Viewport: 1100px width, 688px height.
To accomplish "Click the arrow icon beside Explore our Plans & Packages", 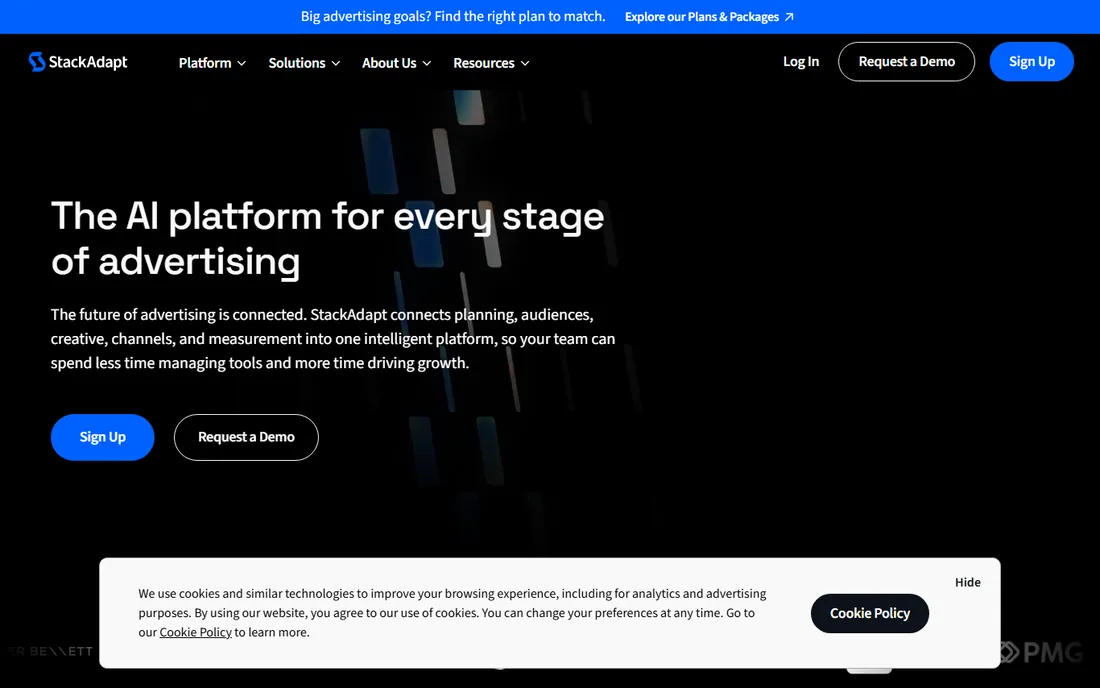I will click(x=789, y=17).
